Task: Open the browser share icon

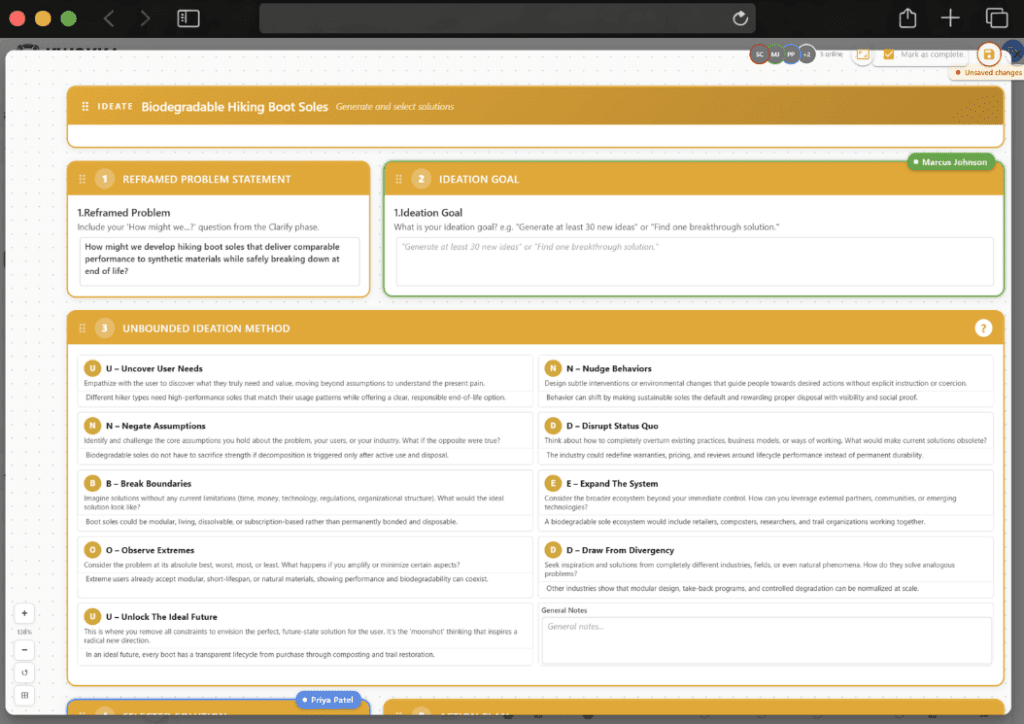Action: coord(907,18)
